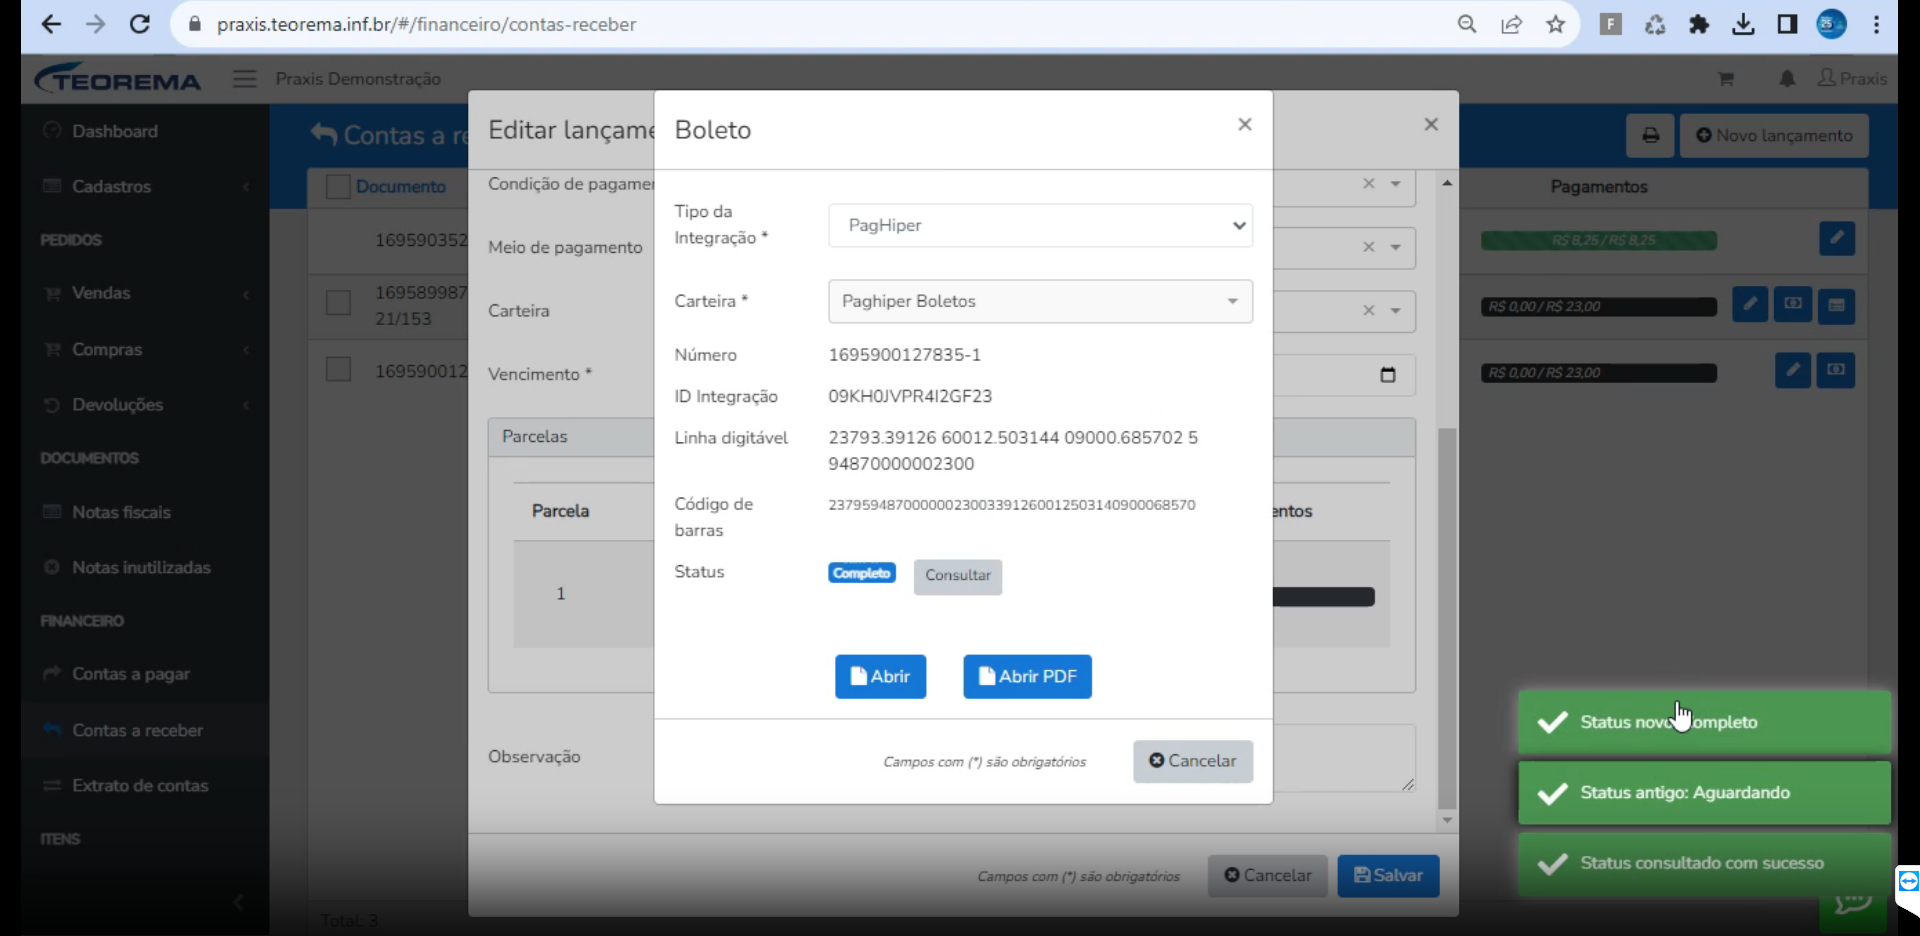Image resolution: width=1920 pixels, height=936 pixels.
Task: Click the browser back arrow
Action: click(x=51, y=24)
